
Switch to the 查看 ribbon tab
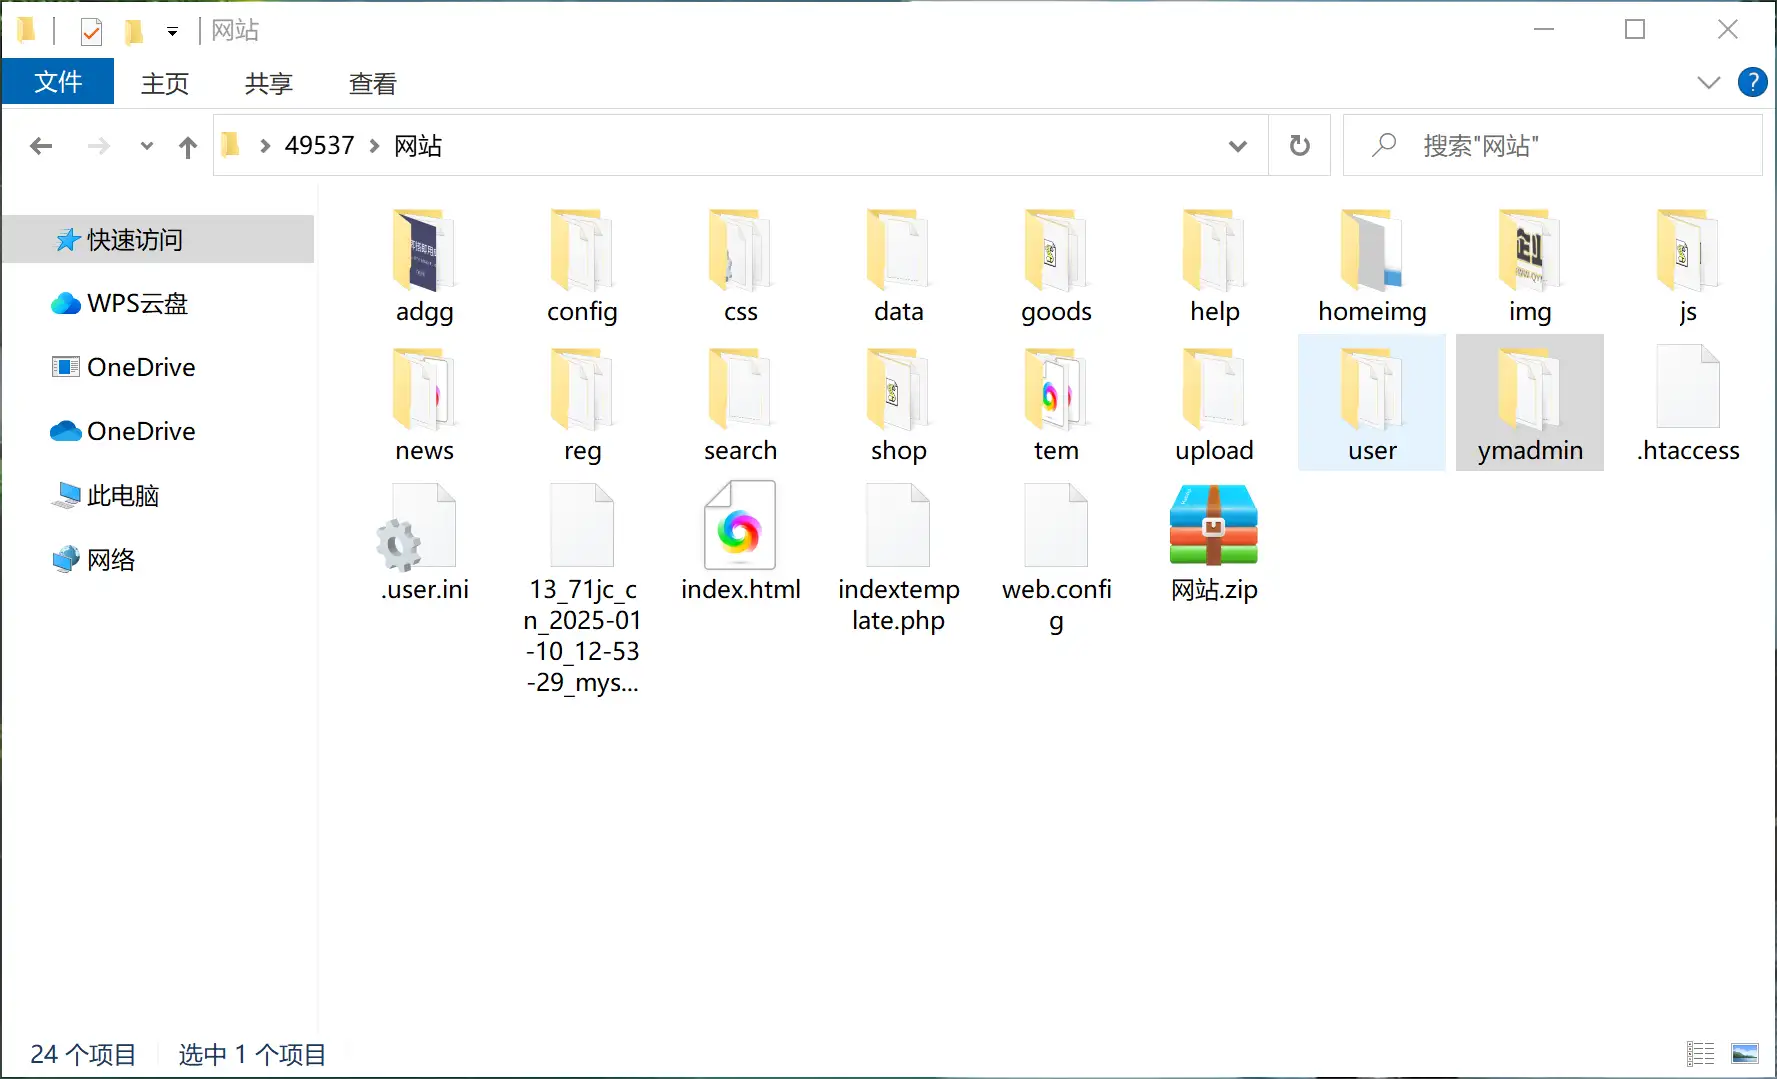click(x=371, y=82)
